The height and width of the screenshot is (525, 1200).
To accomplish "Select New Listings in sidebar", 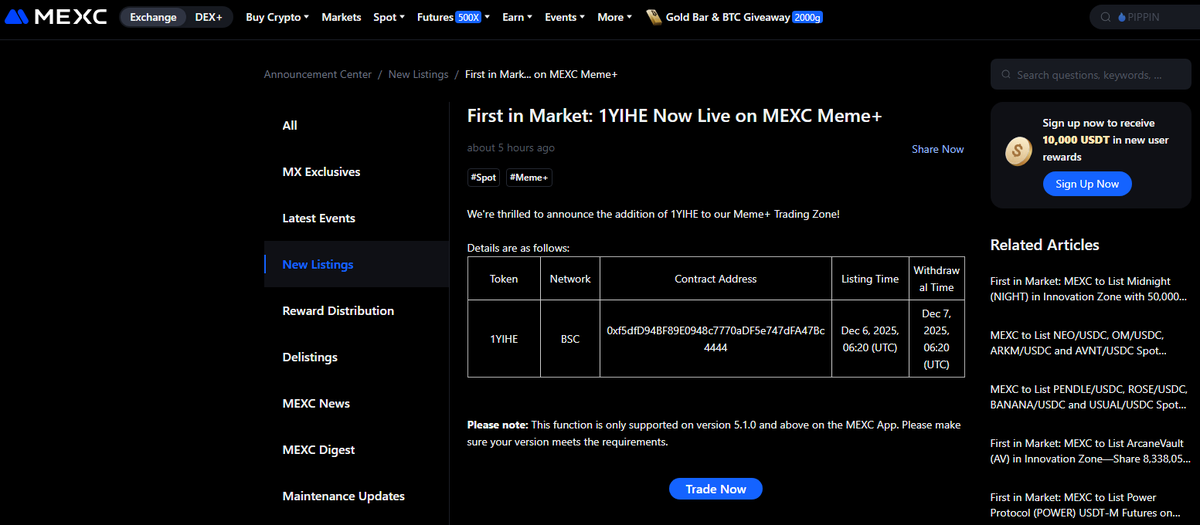I will tap(357, 264).
